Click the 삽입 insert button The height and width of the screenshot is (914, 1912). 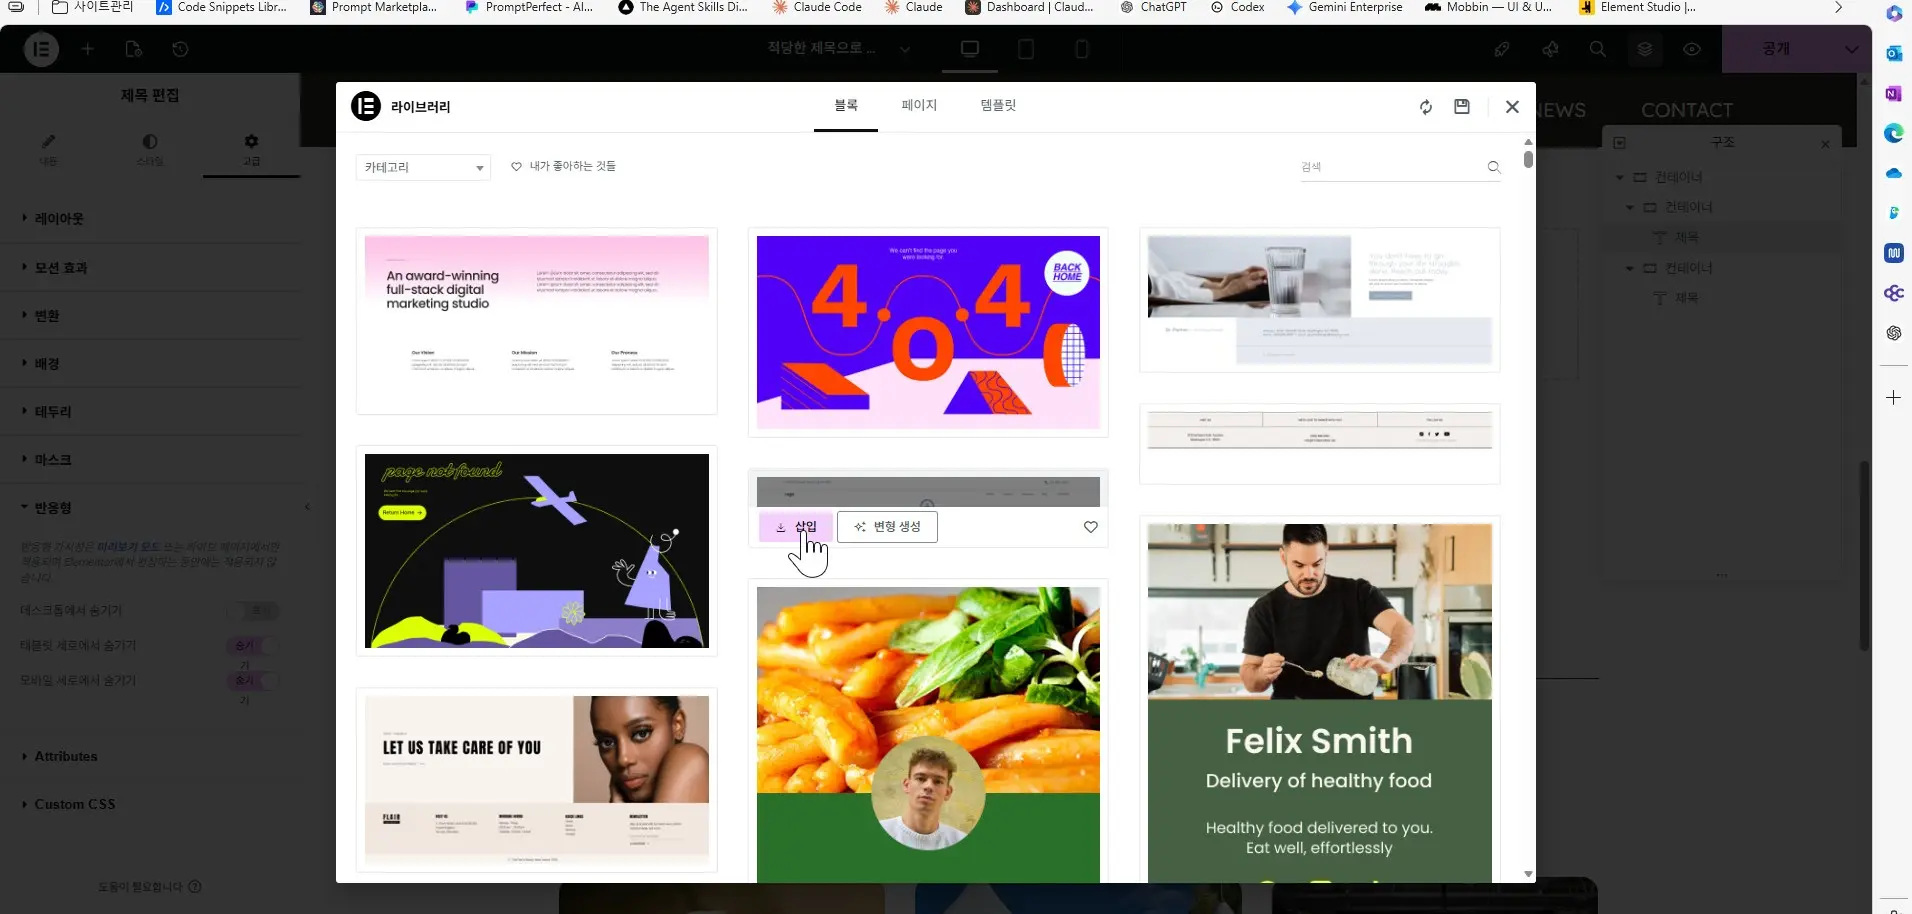(x=796, y=527)
